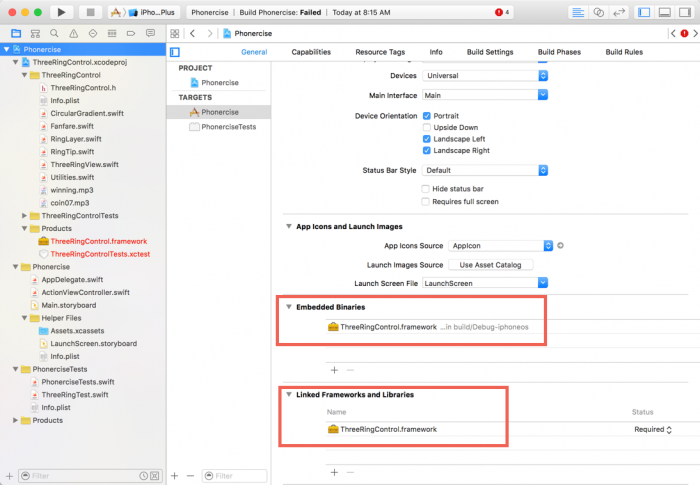The image size is (700, 485).
Task: Open the Test navigator
Action: point(93,33)
